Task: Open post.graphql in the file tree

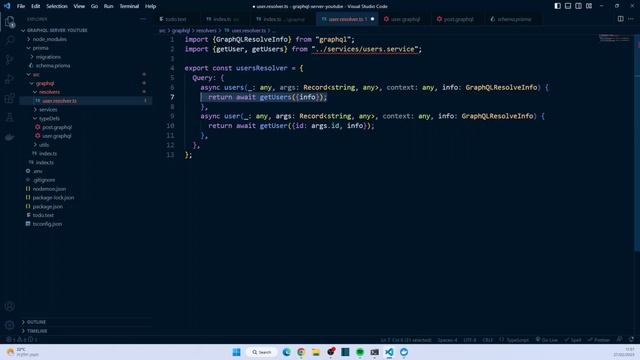Action: pos(86,127)
